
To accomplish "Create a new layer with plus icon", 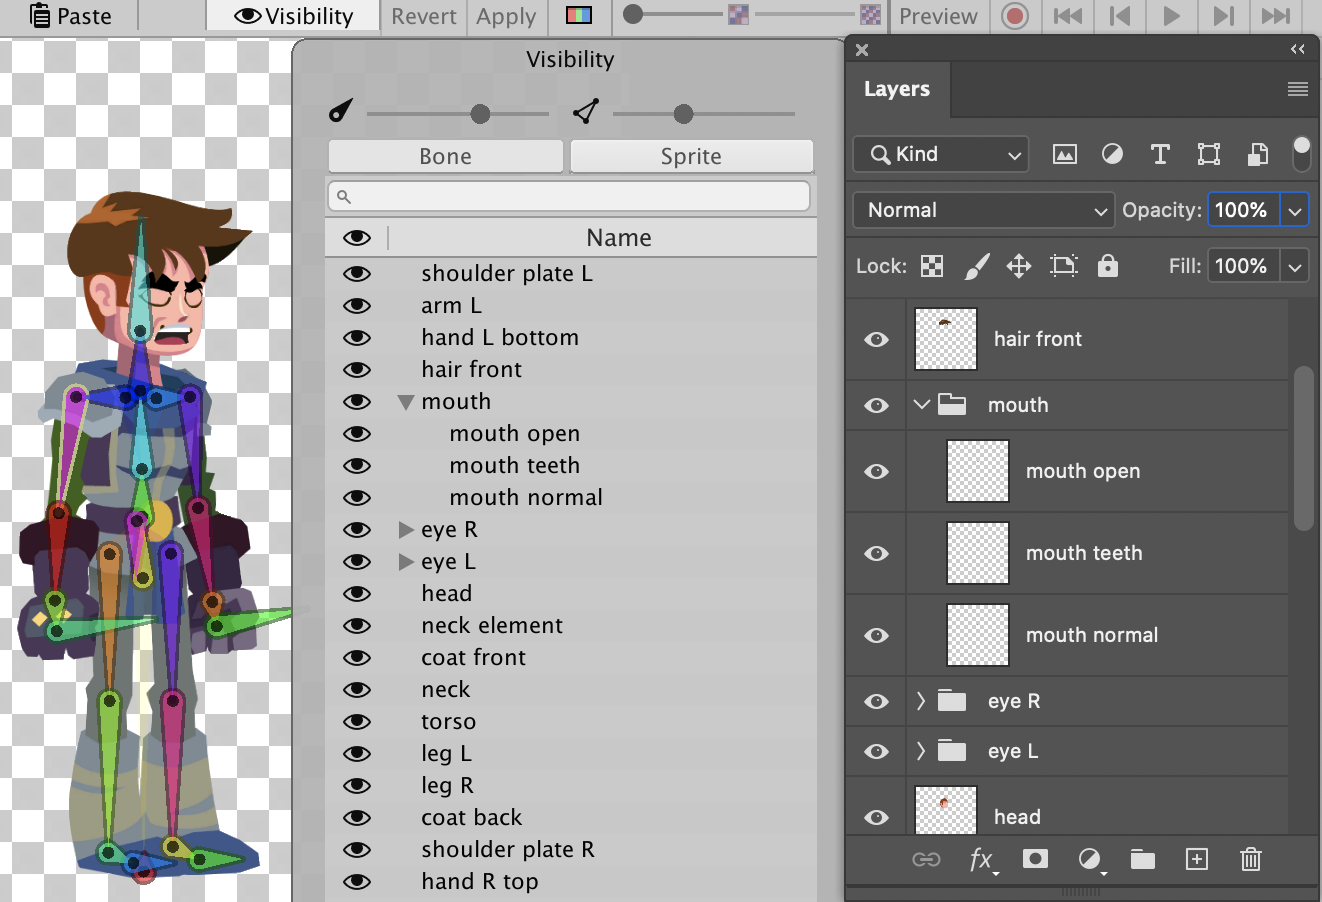I will pyautogui.click(x=1196, y=859).
